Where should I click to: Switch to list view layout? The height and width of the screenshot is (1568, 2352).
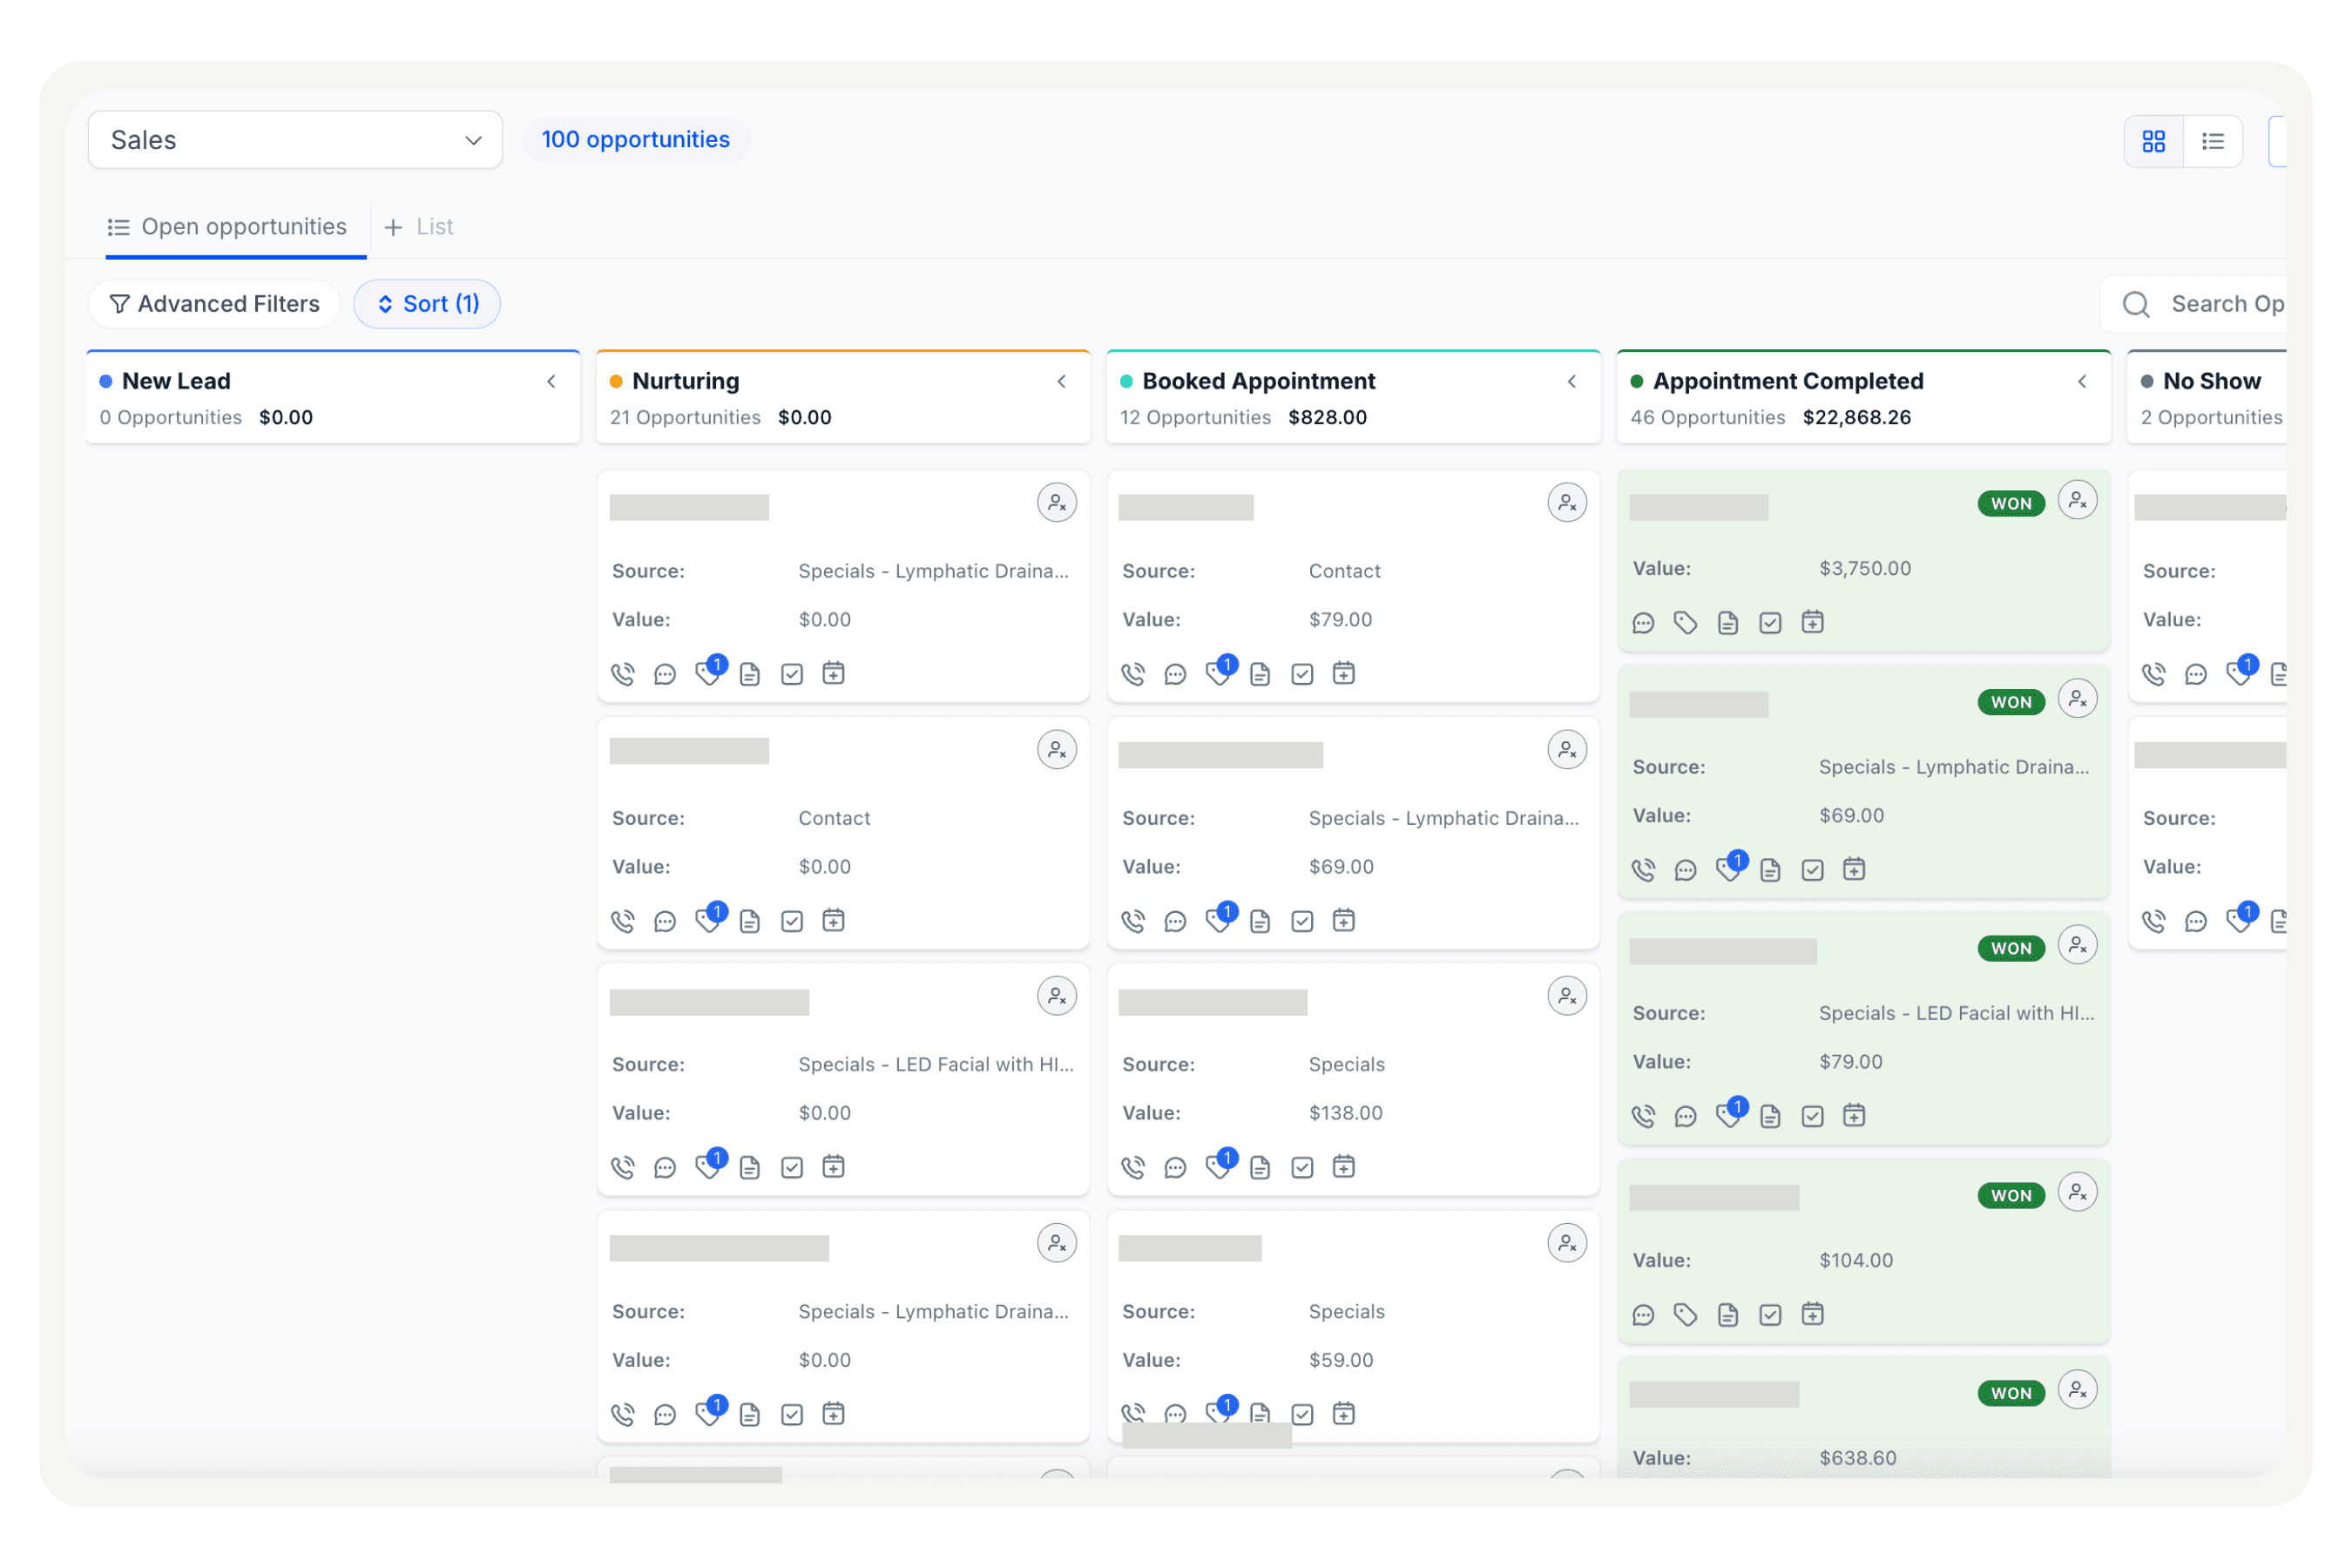[x=2213, y=141]
